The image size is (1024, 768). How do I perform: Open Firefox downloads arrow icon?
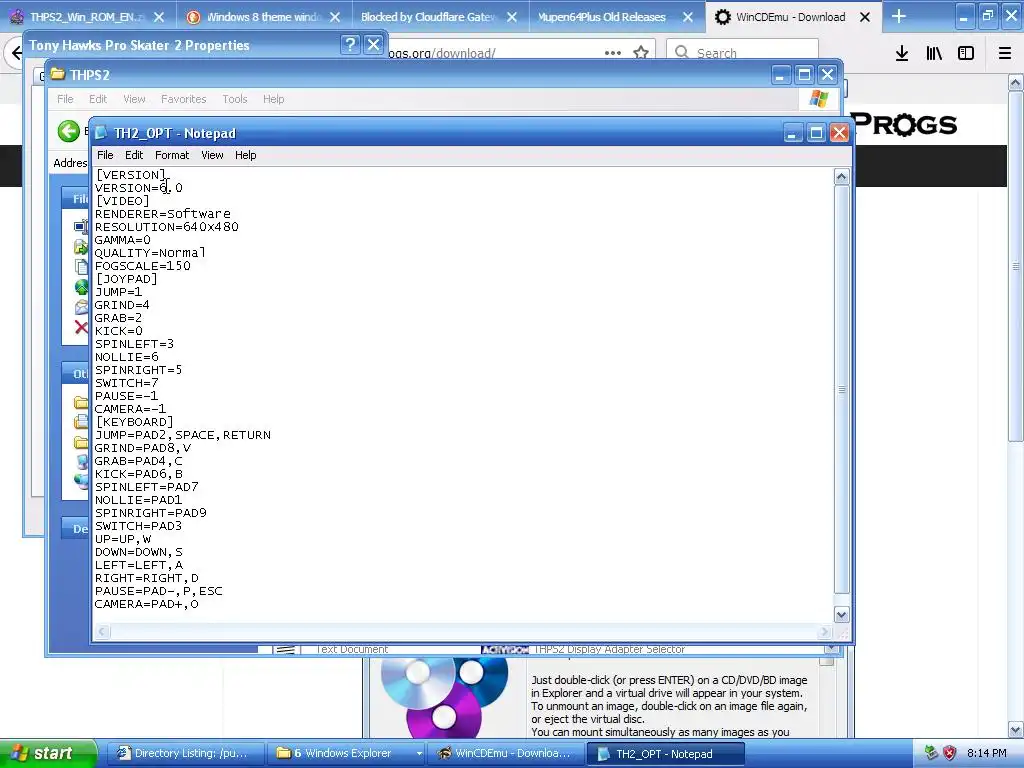(x=902, y=53)
